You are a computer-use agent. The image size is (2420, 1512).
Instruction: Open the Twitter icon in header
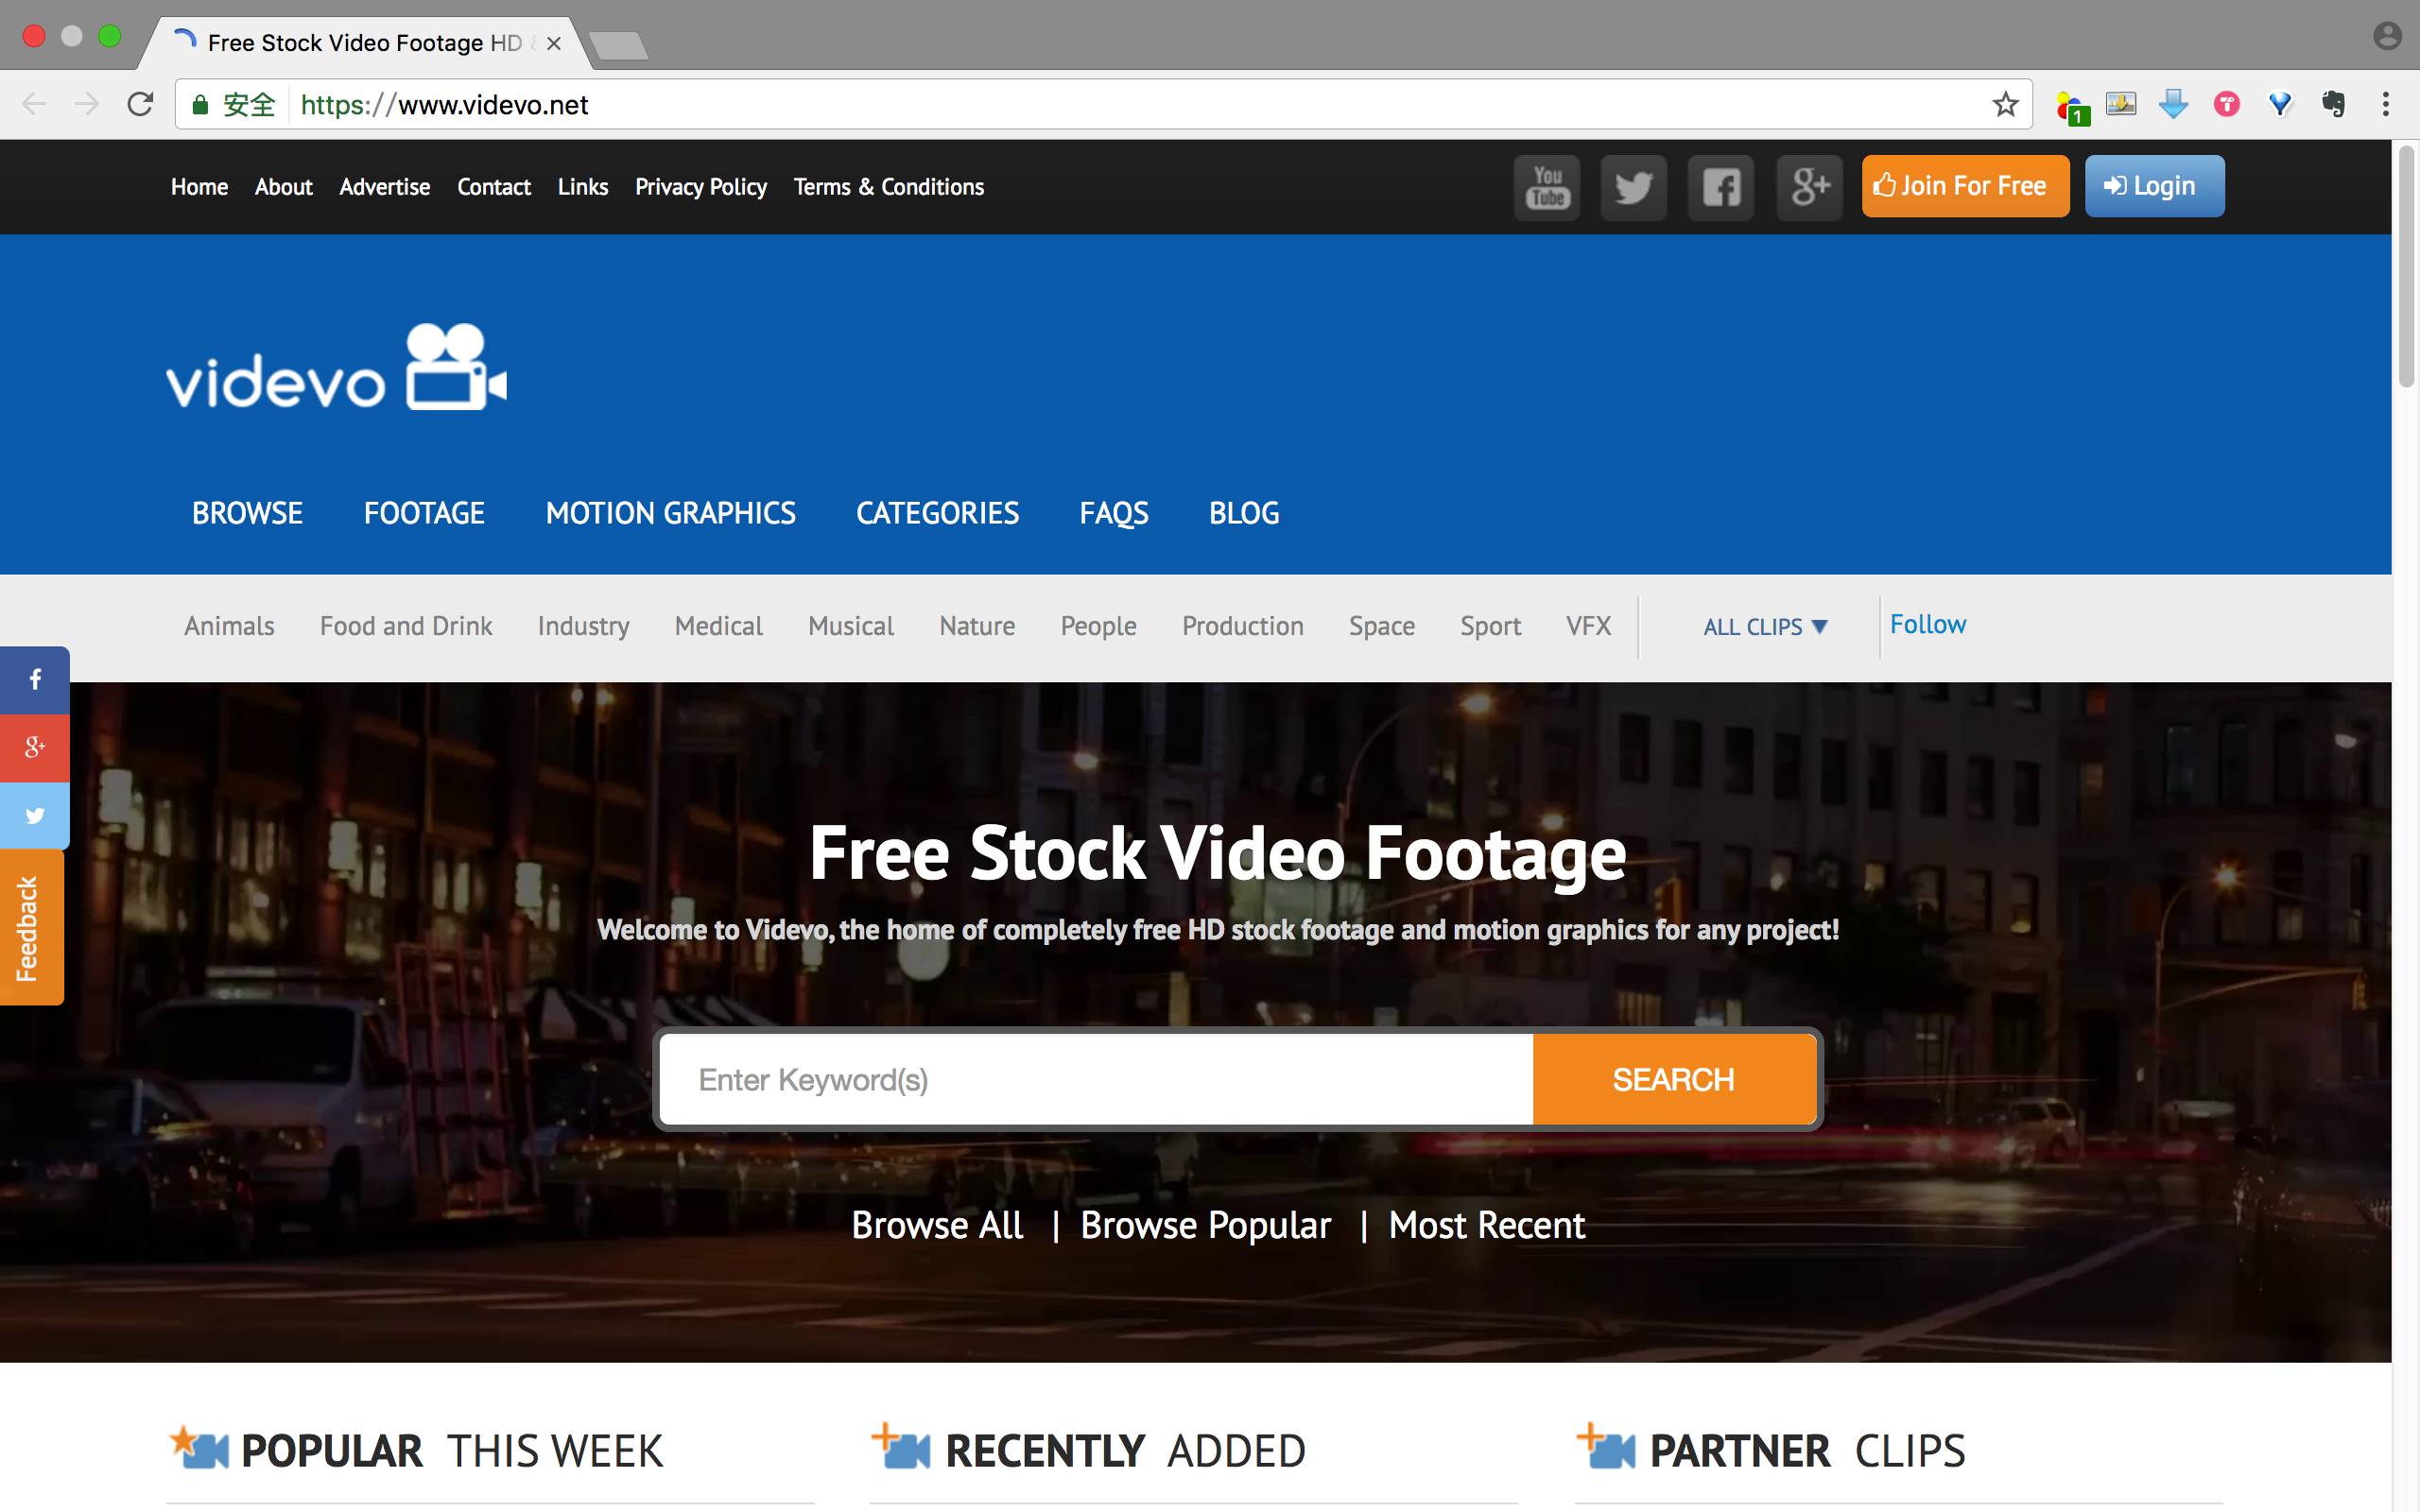coord(1633,187)
